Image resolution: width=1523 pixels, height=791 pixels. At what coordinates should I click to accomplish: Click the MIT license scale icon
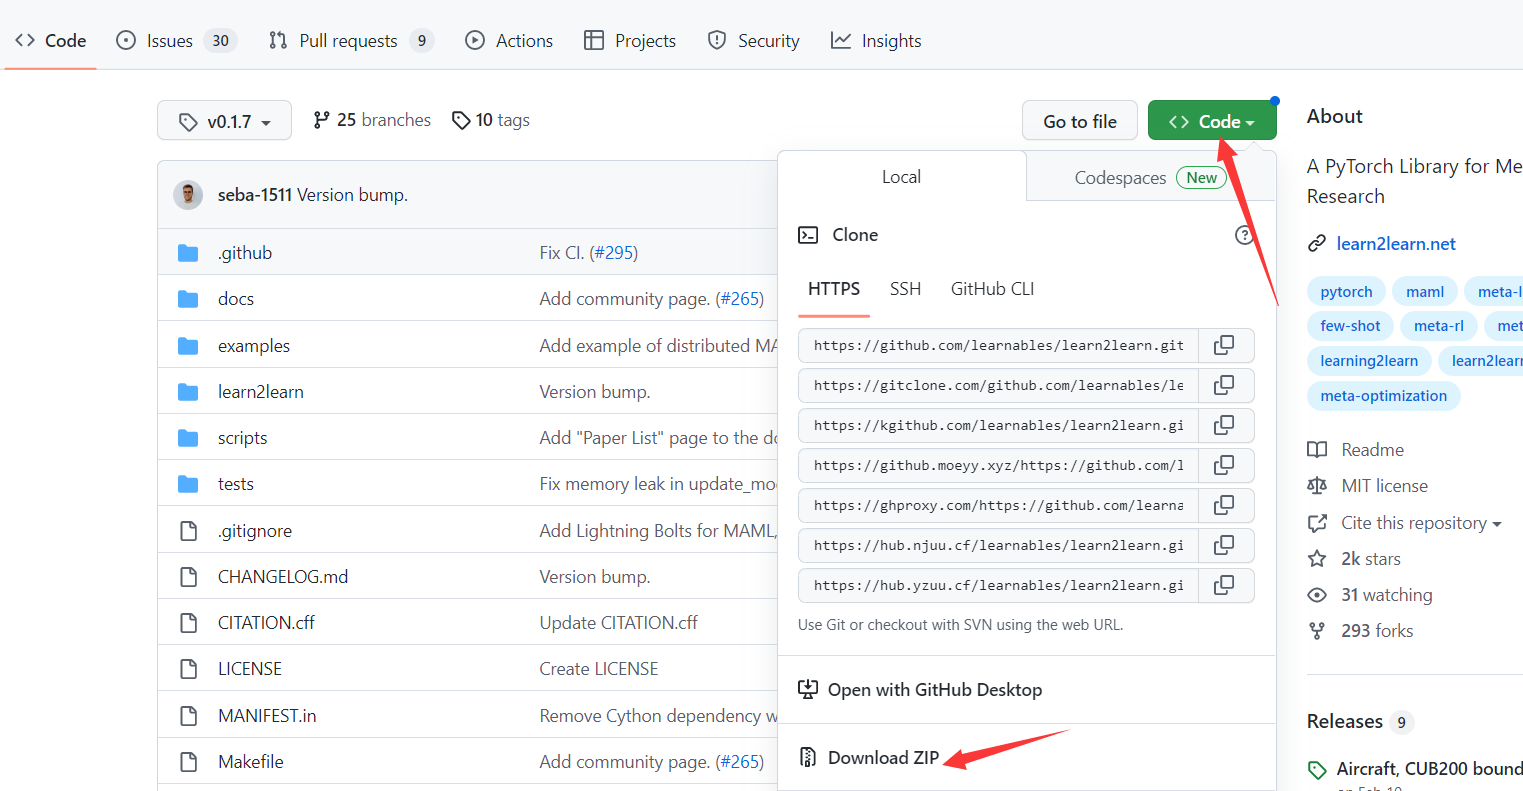coord(1317,486)
